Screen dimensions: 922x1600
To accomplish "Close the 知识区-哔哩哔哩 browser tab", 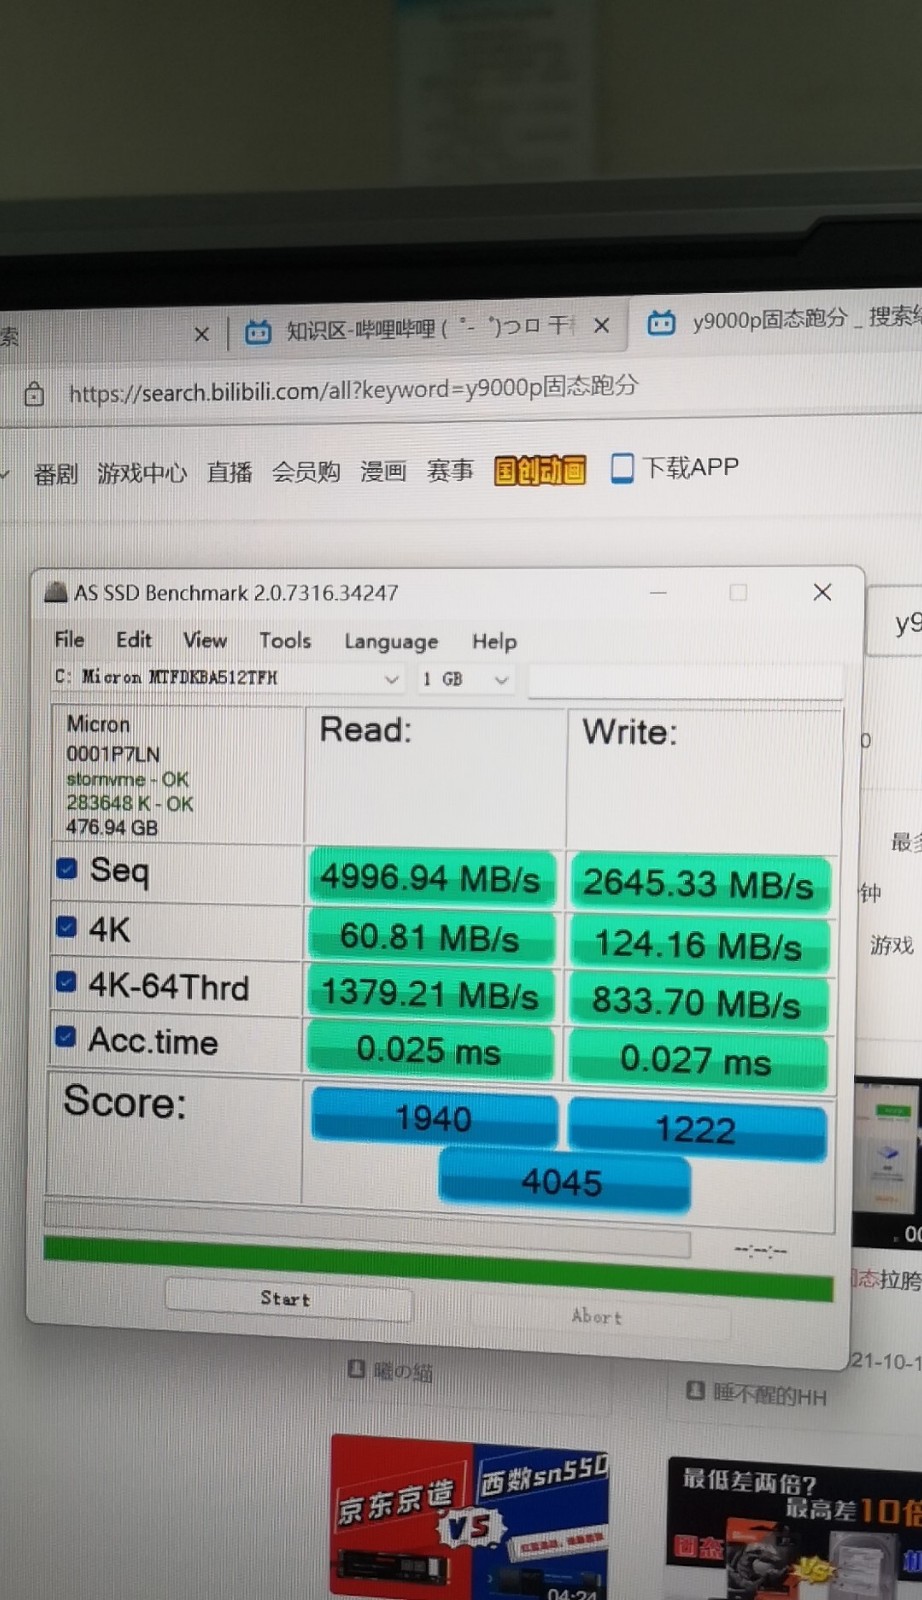I will [601, 325].
